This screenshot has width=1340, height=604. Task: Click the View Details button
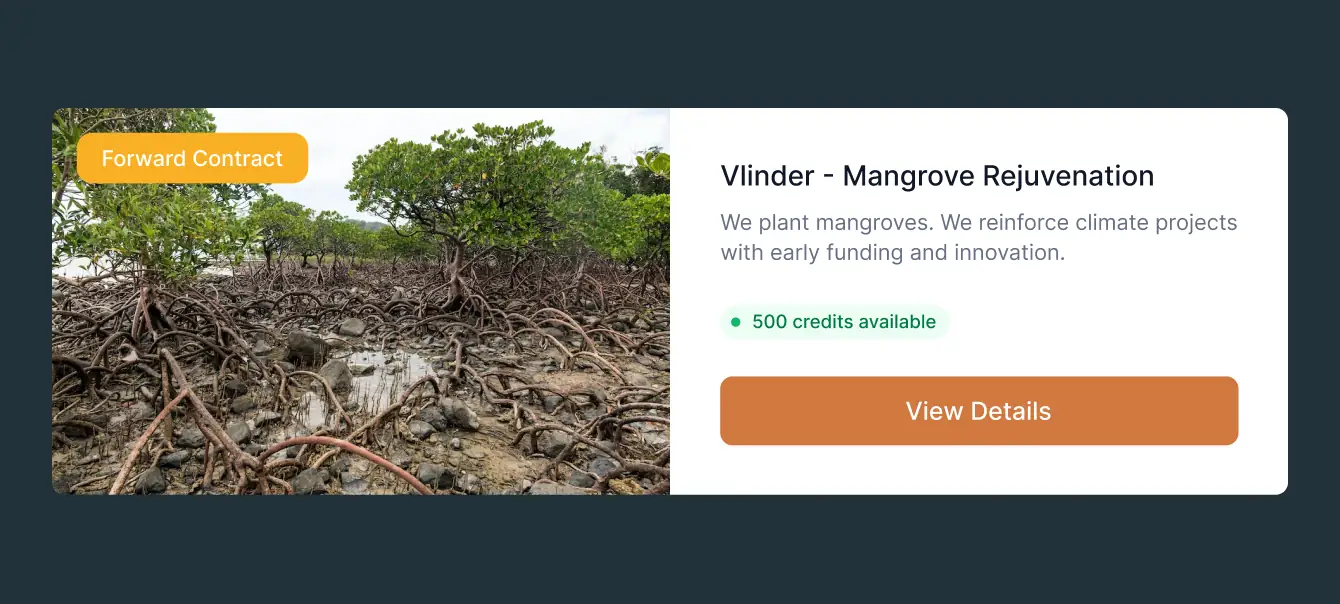(979, 411)
